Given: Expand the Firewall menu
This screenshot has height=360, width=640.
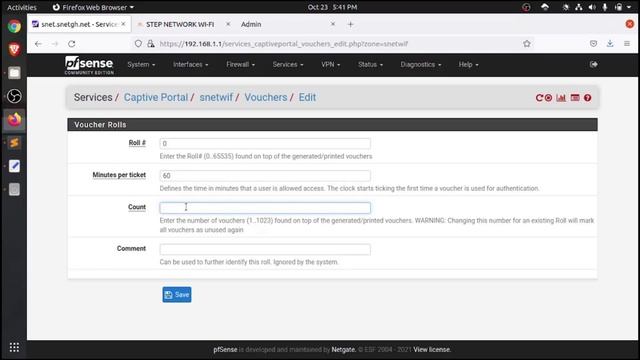Looking at the screenshot, I should coord(240,64).
